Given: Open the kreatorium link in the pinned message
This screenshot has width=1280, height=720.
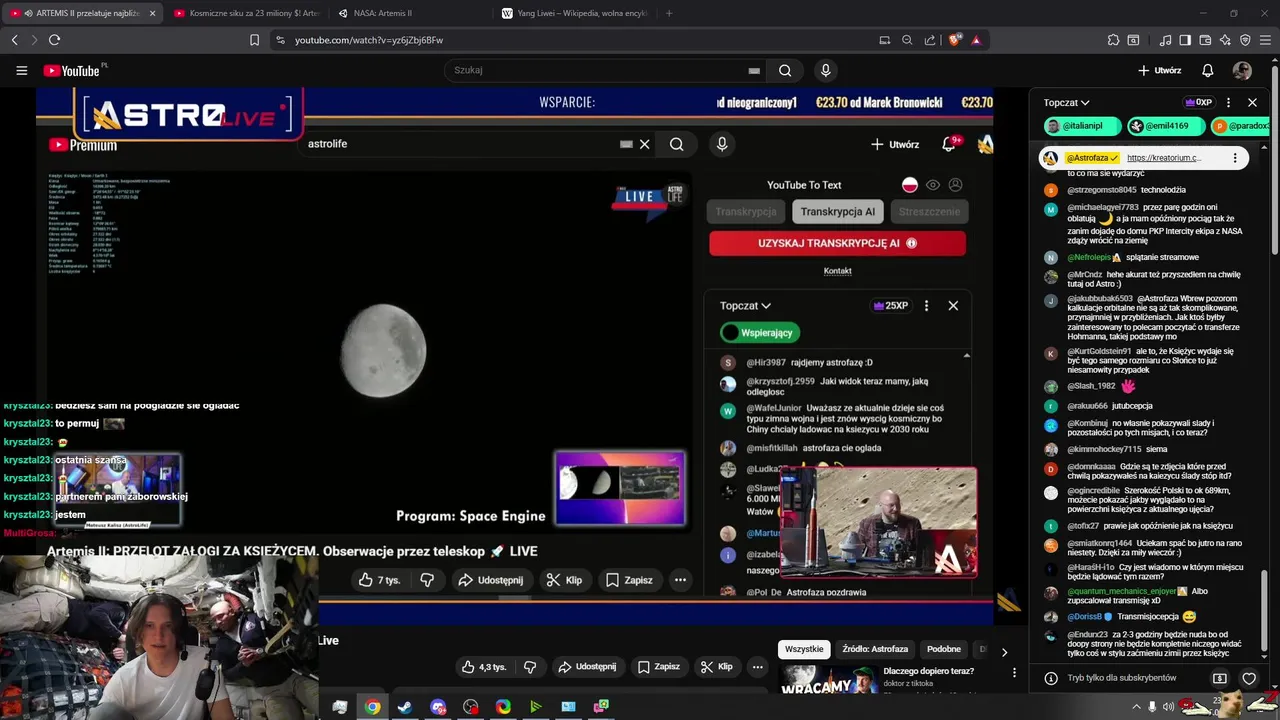Looking at the screenshot, I should [1164, 158].
